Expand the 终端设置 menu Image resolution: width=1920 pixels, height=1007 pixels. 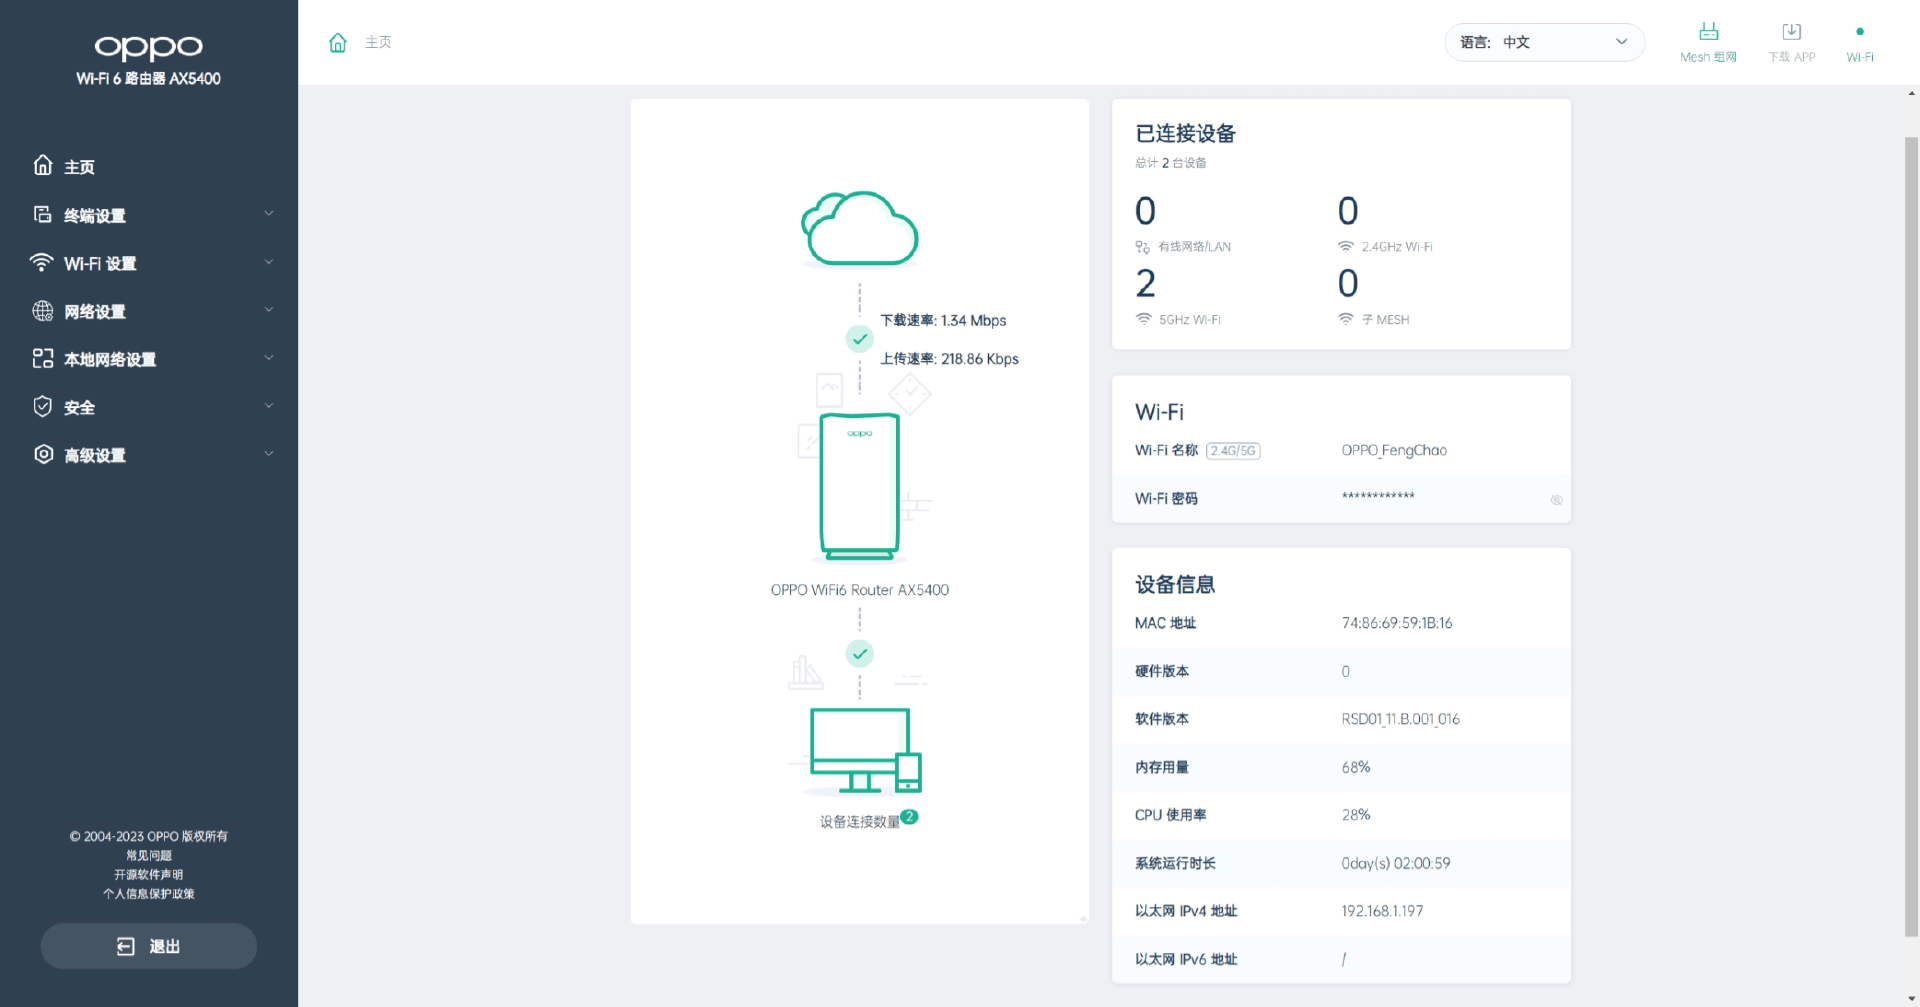point(150,215)
